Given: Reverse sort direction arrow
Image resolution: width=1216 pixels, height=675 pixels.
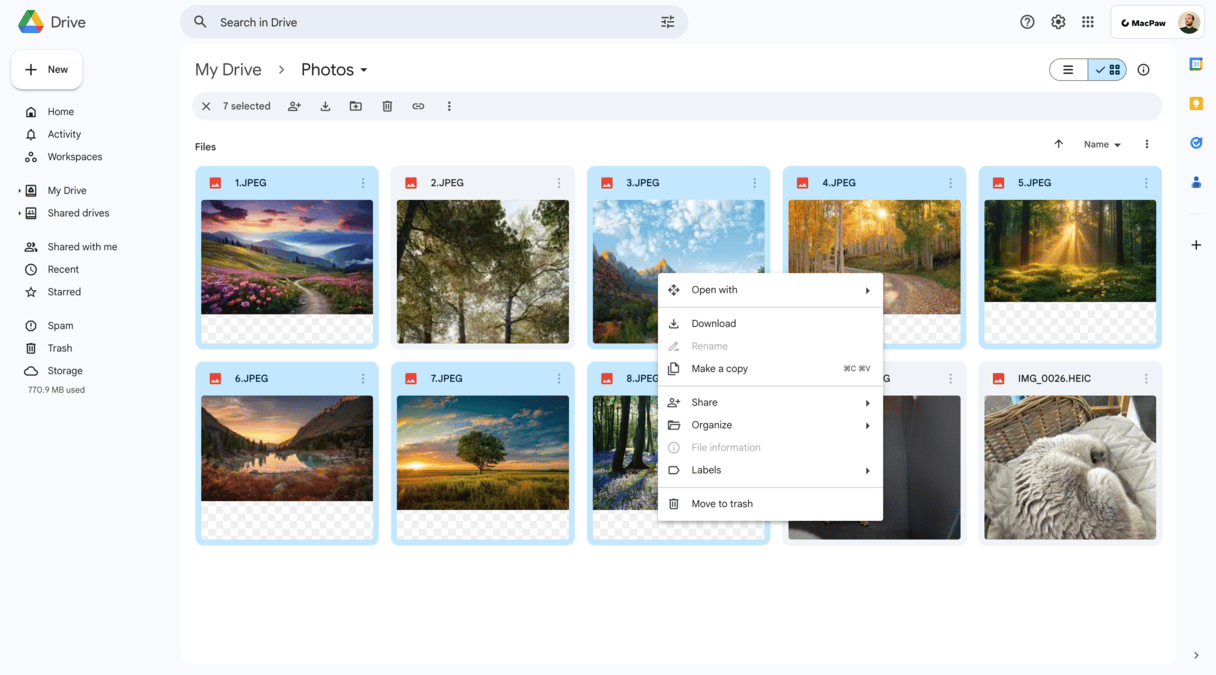Looking at the screenshot, I should (1058, 144).
